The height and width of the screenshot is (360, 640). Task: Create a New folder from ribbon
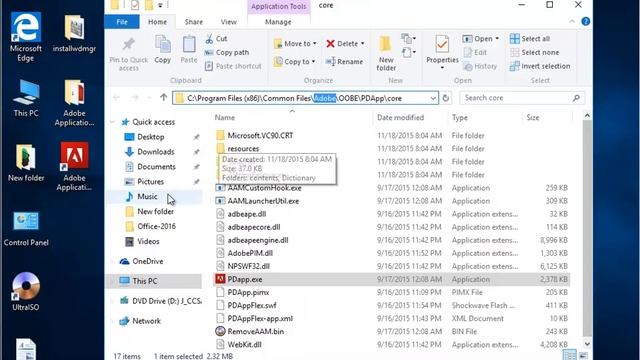point(386,54)
